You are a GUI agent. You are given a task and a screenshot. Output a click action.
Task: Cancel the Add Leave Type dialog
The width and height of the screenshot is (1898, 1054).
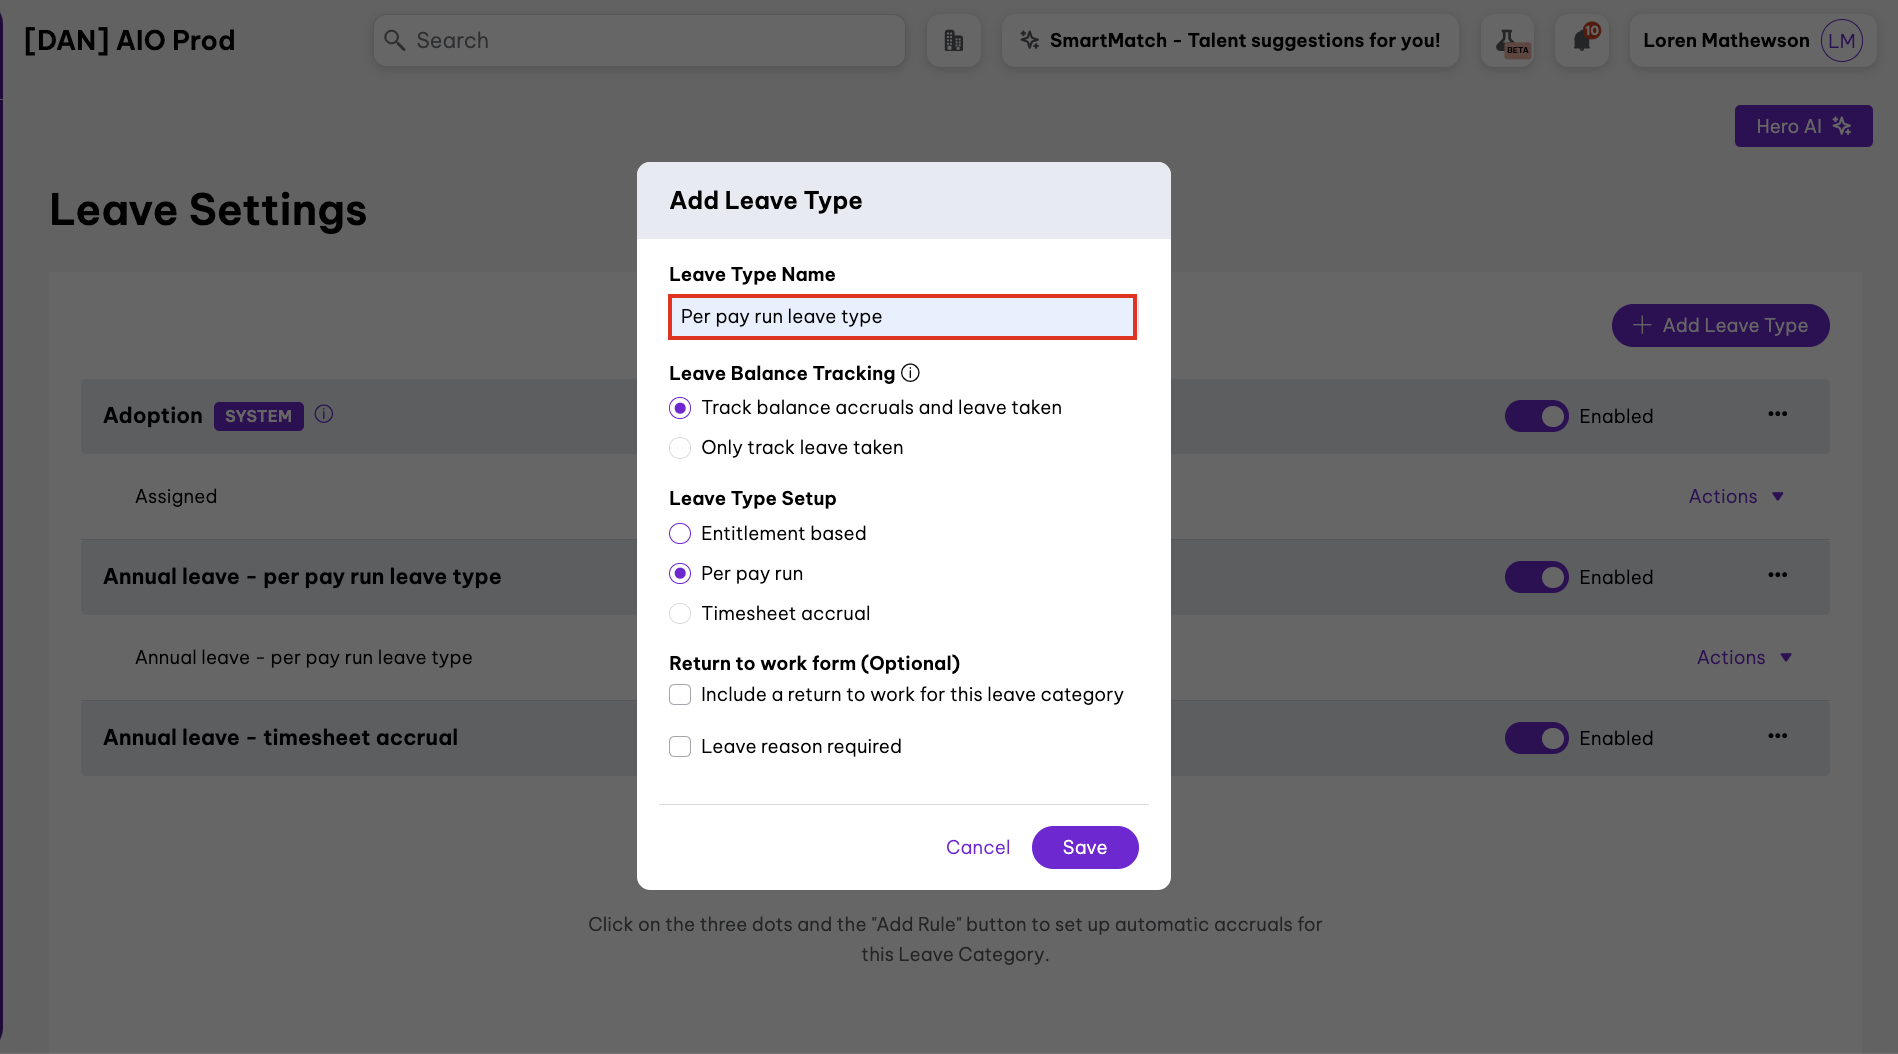(x=977, y=847)
